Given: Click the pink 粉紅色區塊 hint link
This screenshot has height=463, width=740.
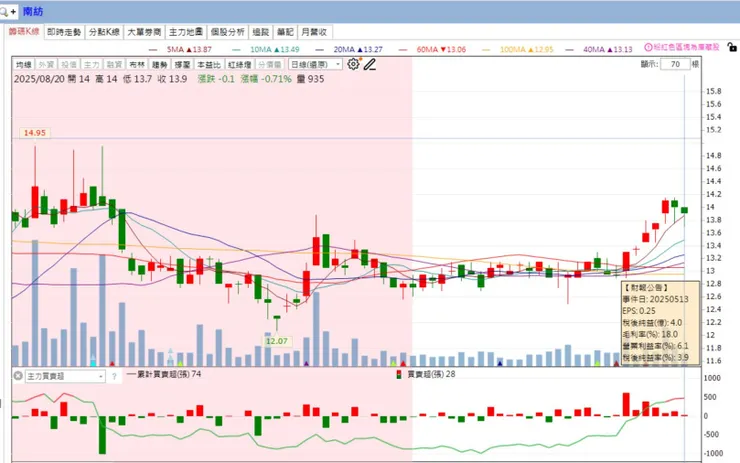Looking at the screenshot, I should [x=687, y=47].
